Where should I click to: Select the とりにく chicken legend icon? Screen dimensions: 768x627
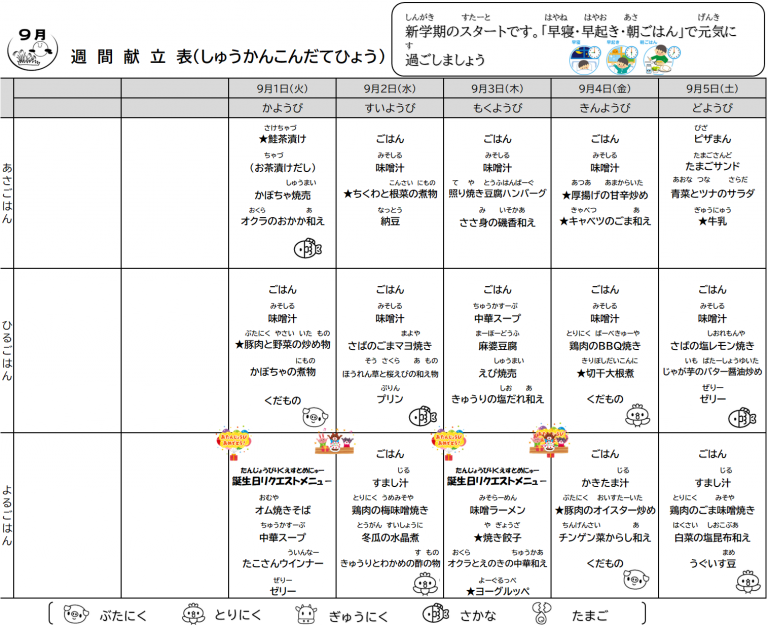[x=193, y=614]
